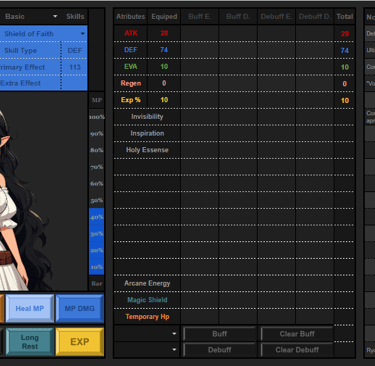Set MP bar to 70%
Image resolution: width=375 pixels, height=366 pixels.
point(97,167)
